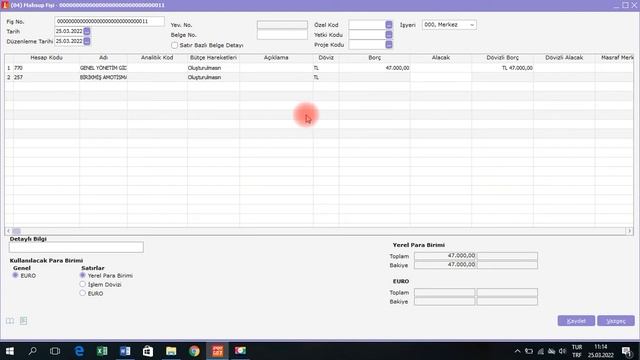The image size is (640, 360).
Task: Open the Düzenleme Tarihi date picker icon
Action: (87, 41)
